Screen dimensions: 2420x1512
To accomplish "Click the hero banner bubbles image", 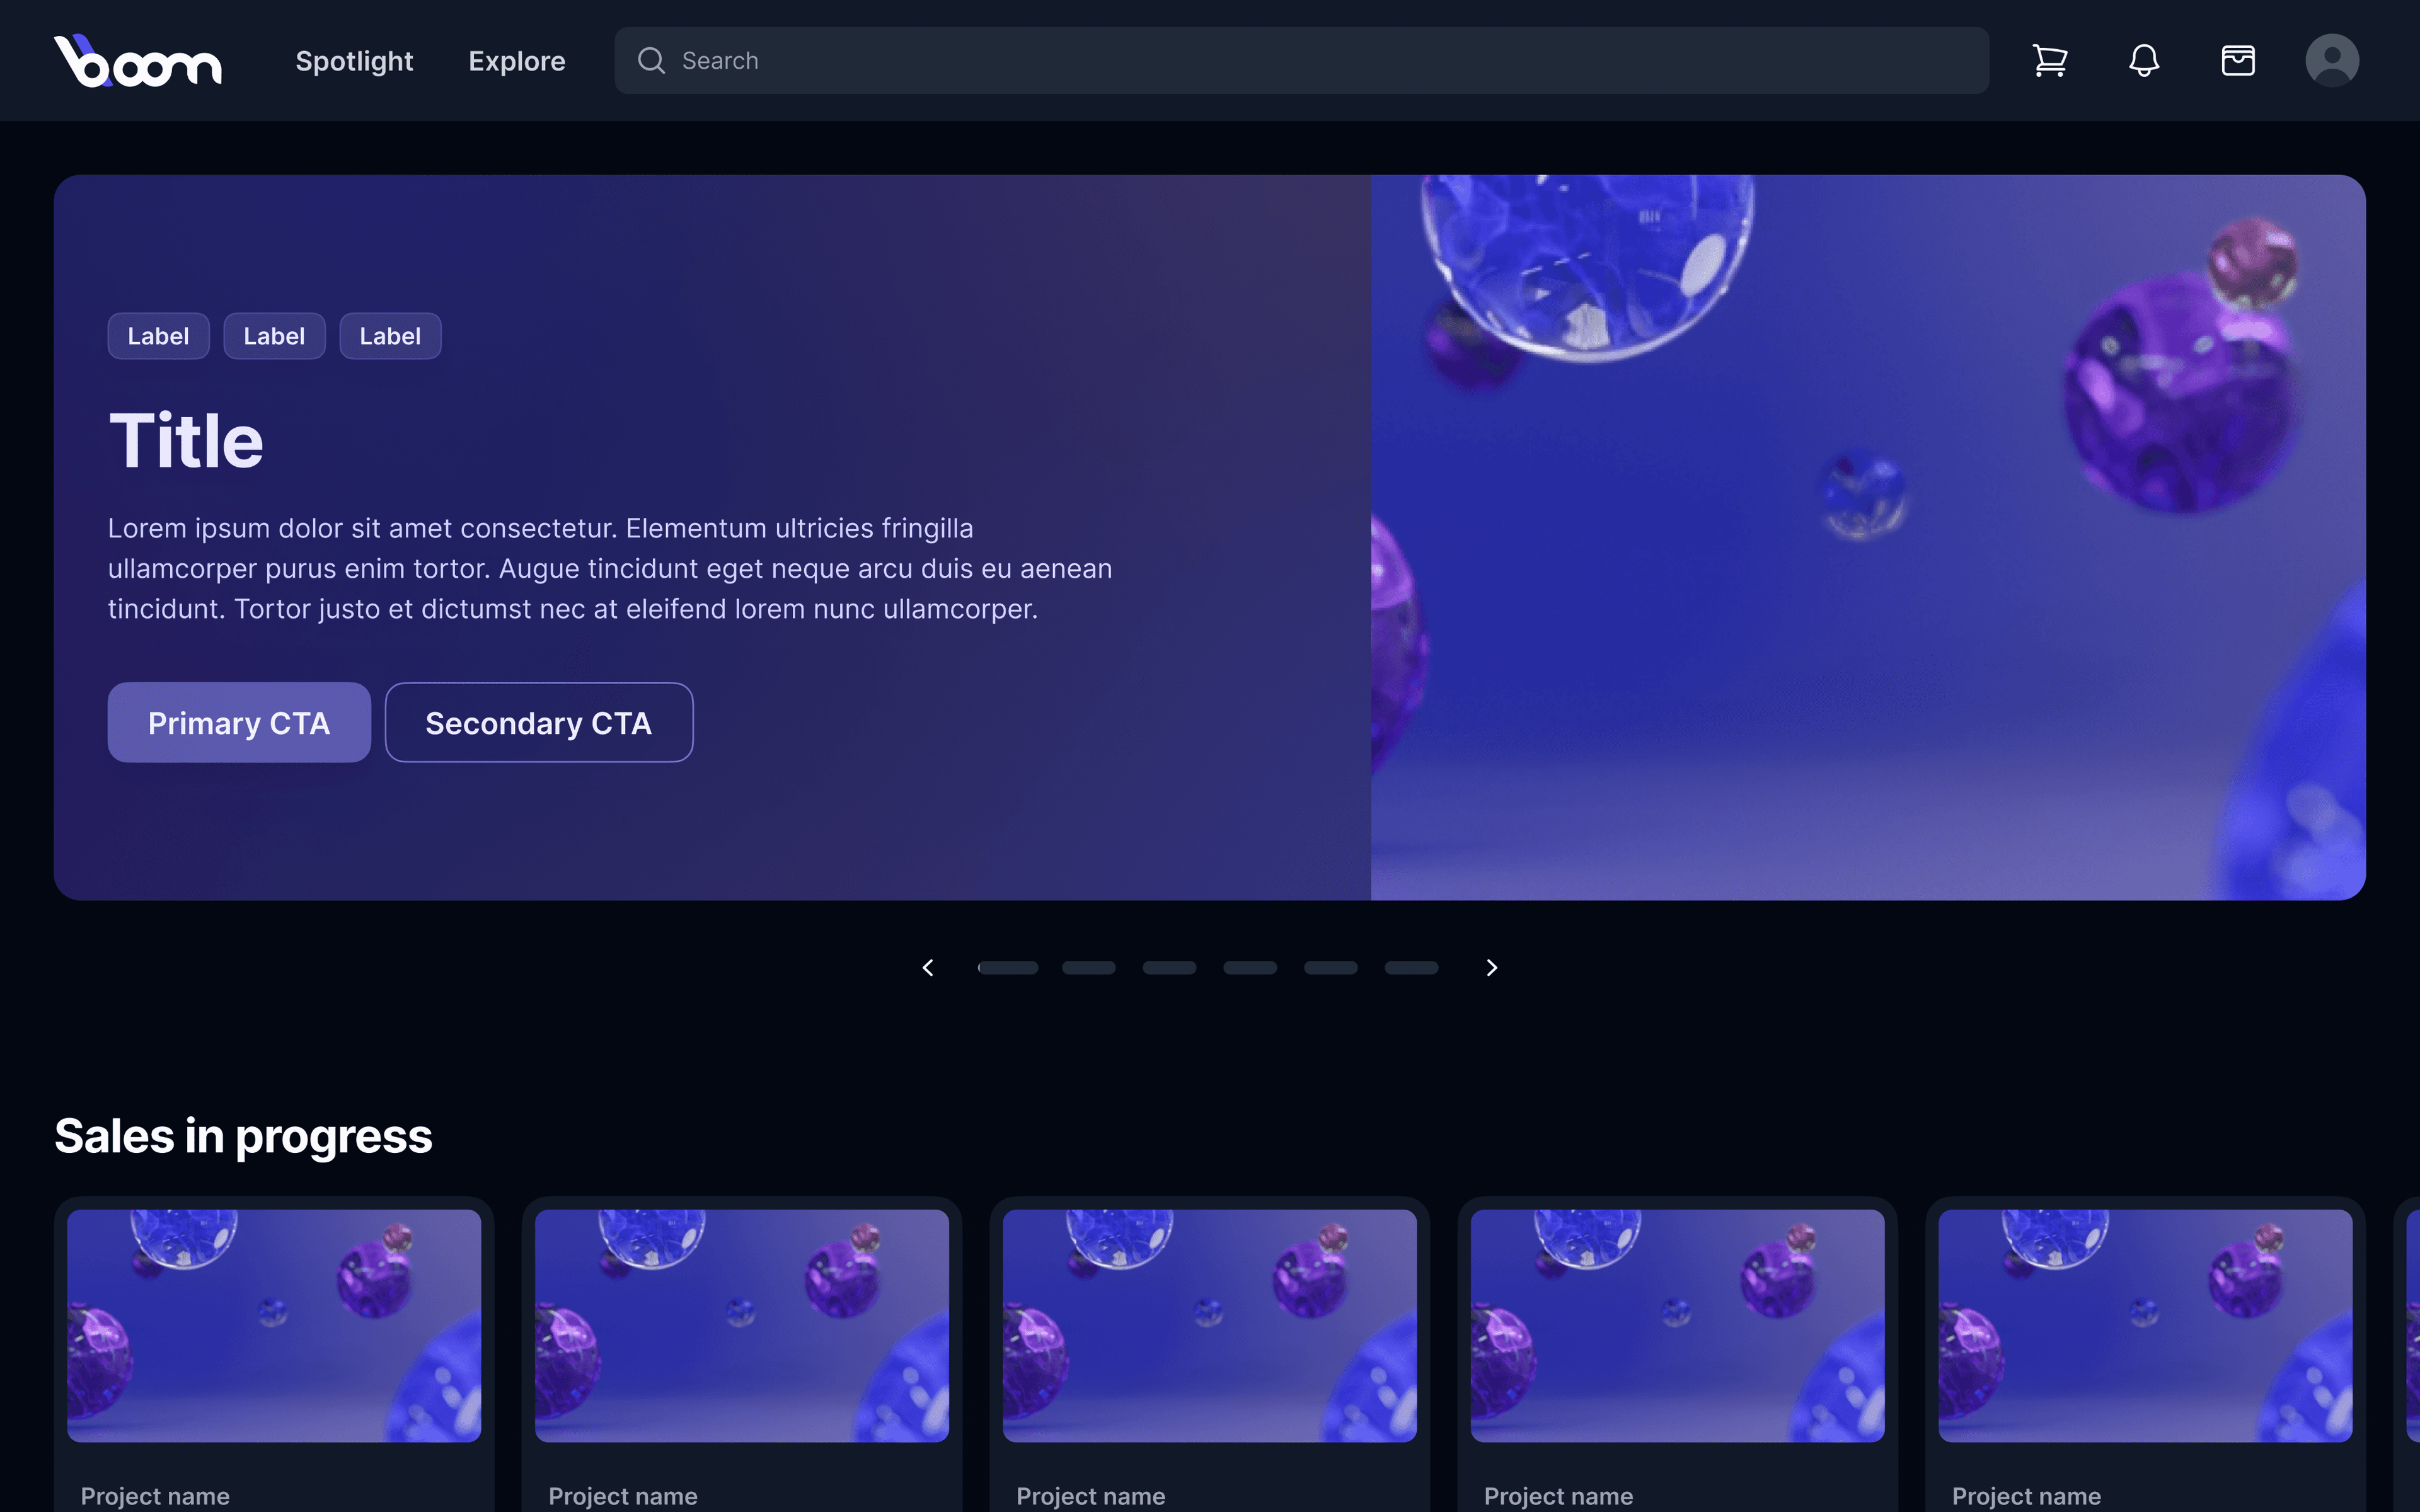I will [x=1868, y=538].
